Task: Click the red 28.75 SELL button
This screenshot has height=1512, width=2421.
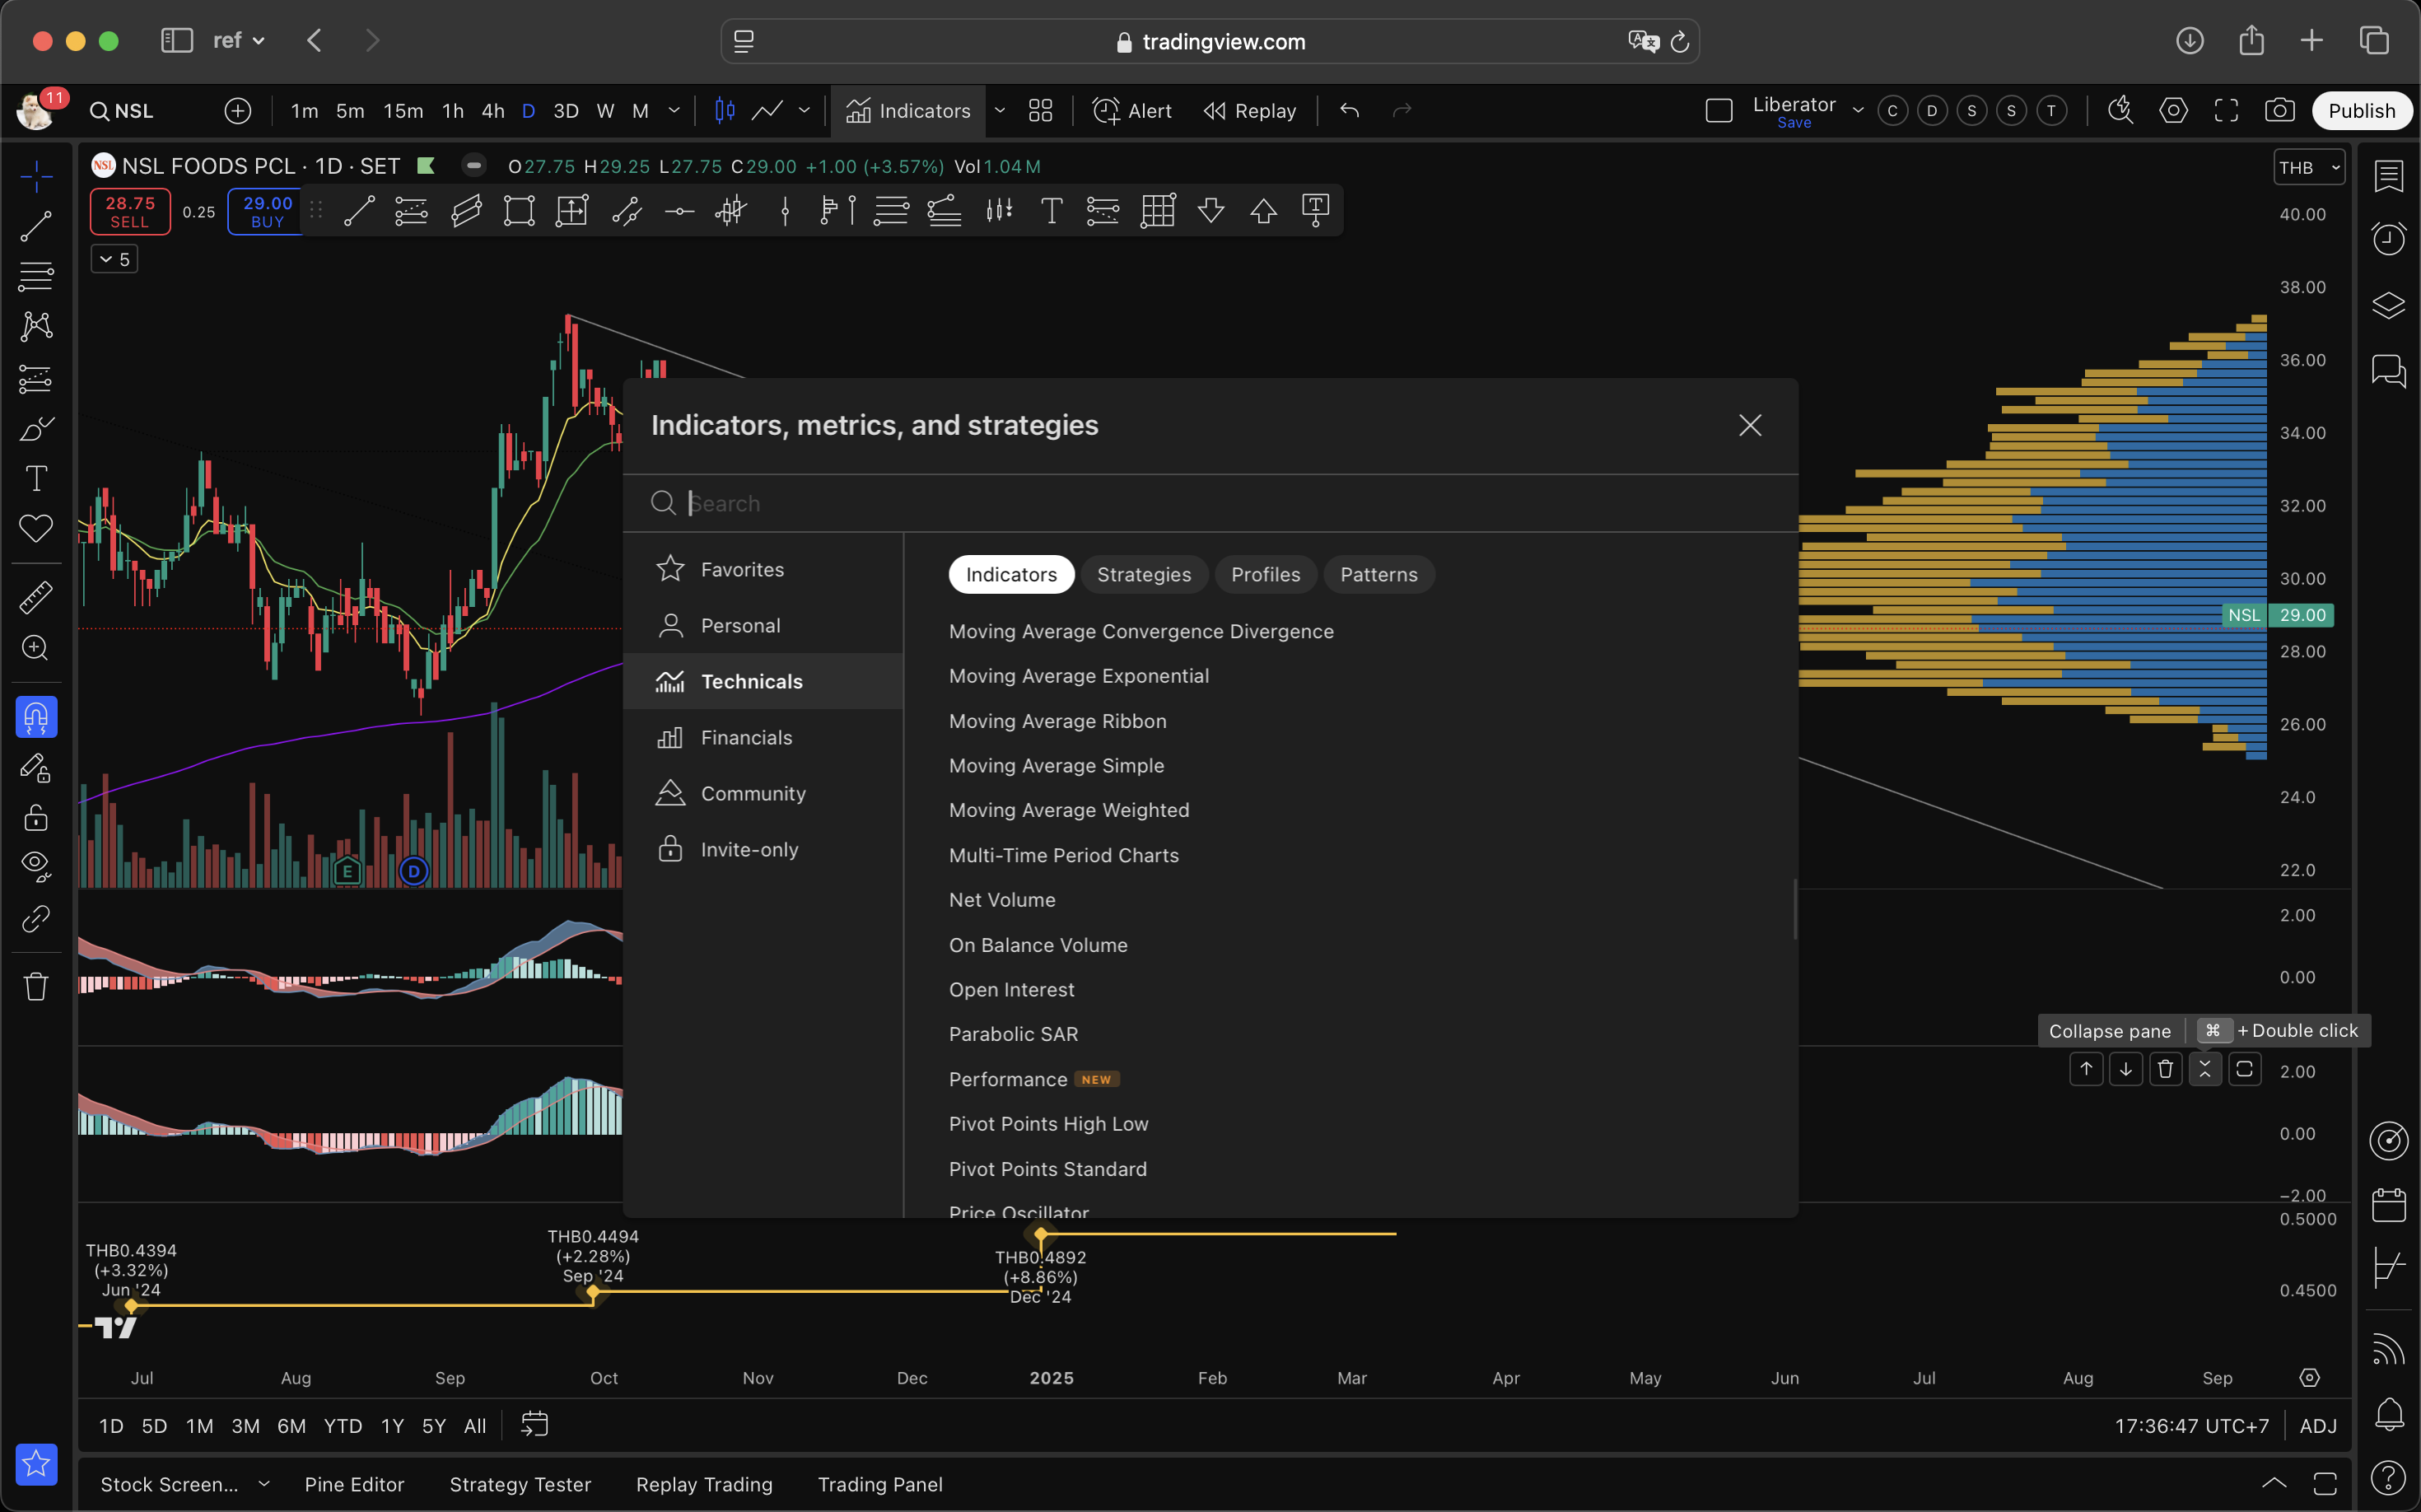Action: coord(130,212)
